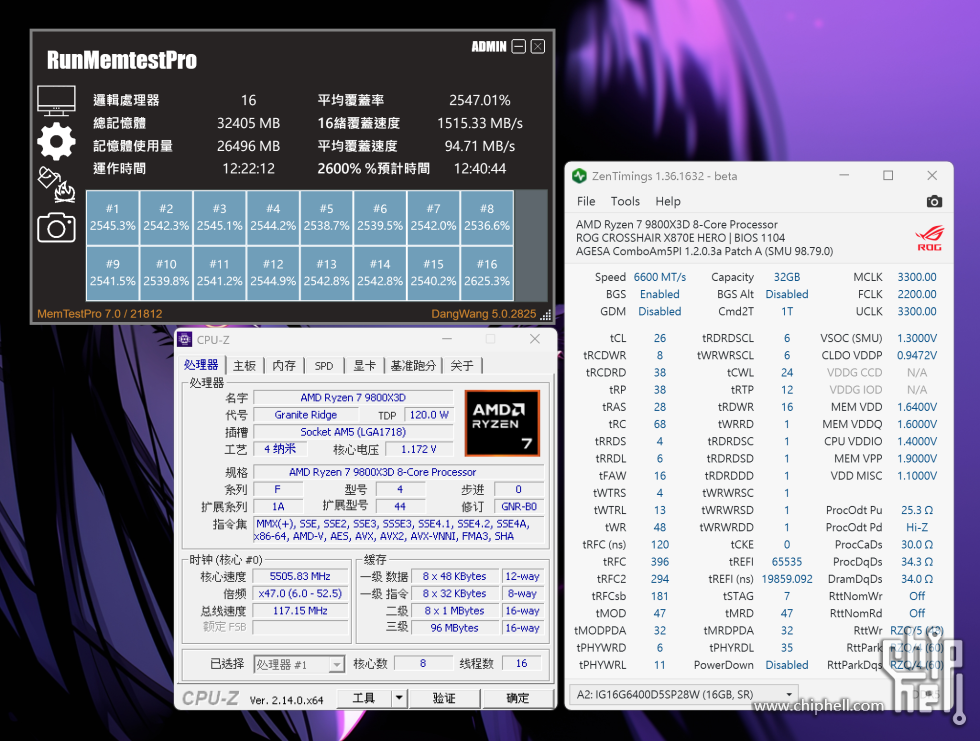Click the burn/clean memory icon in RunMemtestPro
Screen dimensions: 980x741
click(x=56, y=184)
